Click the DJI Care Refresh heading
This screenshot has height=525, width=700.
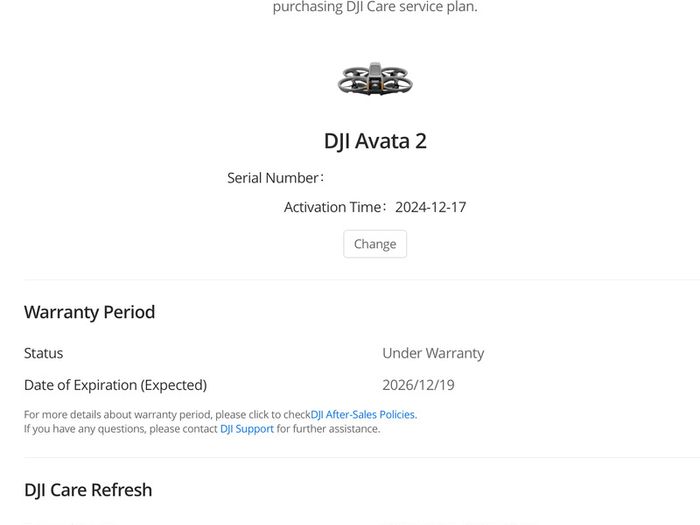88,490
